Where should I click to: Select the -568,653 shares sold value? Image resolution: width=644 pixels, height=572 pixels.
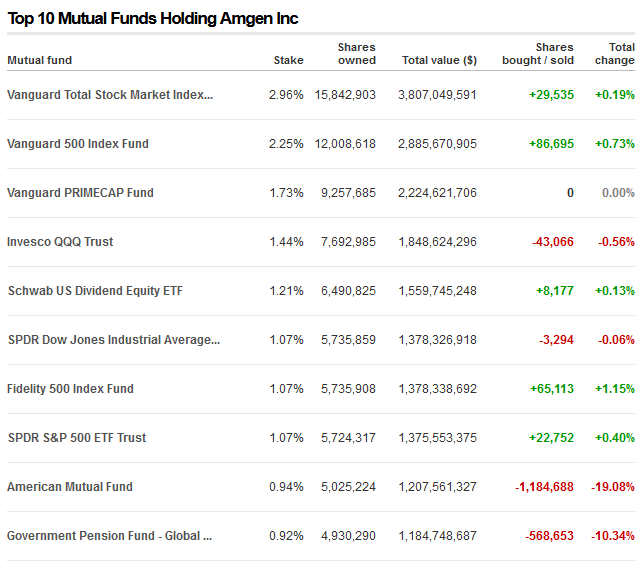(550, 536)
